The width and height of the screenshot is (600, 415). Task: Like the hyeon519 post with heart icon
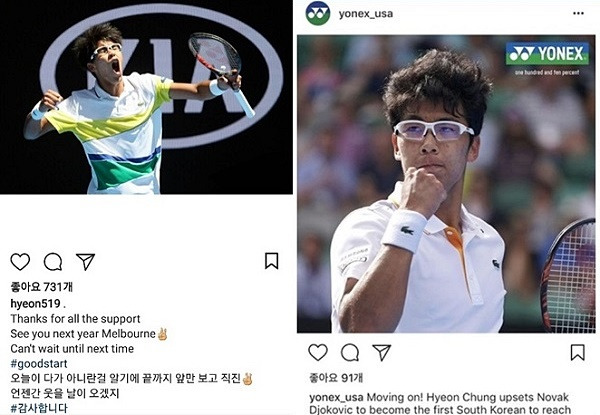(x=20, y=262)
